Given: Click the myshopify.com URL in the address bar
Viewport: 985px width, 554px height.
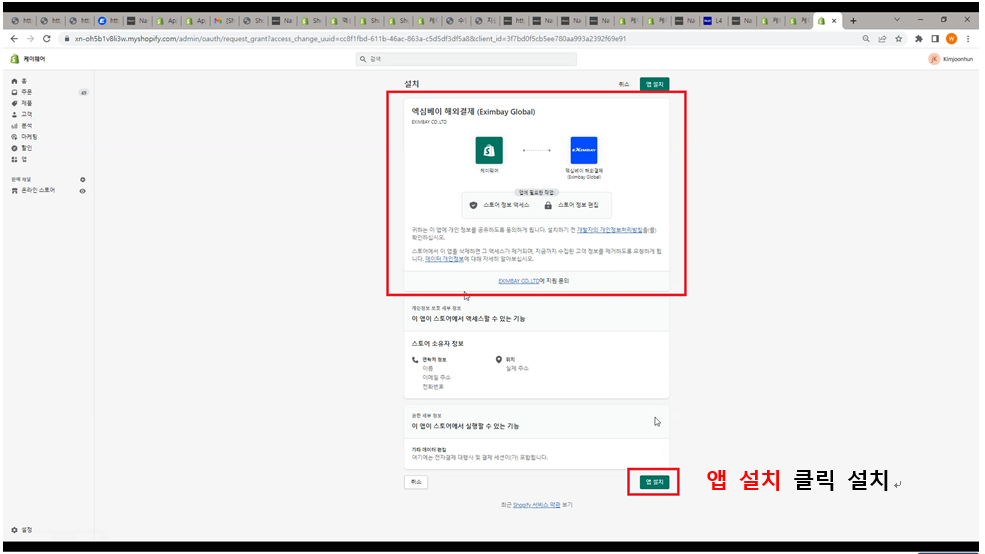Looking at the screenshot, I should [x=350, y=39].
